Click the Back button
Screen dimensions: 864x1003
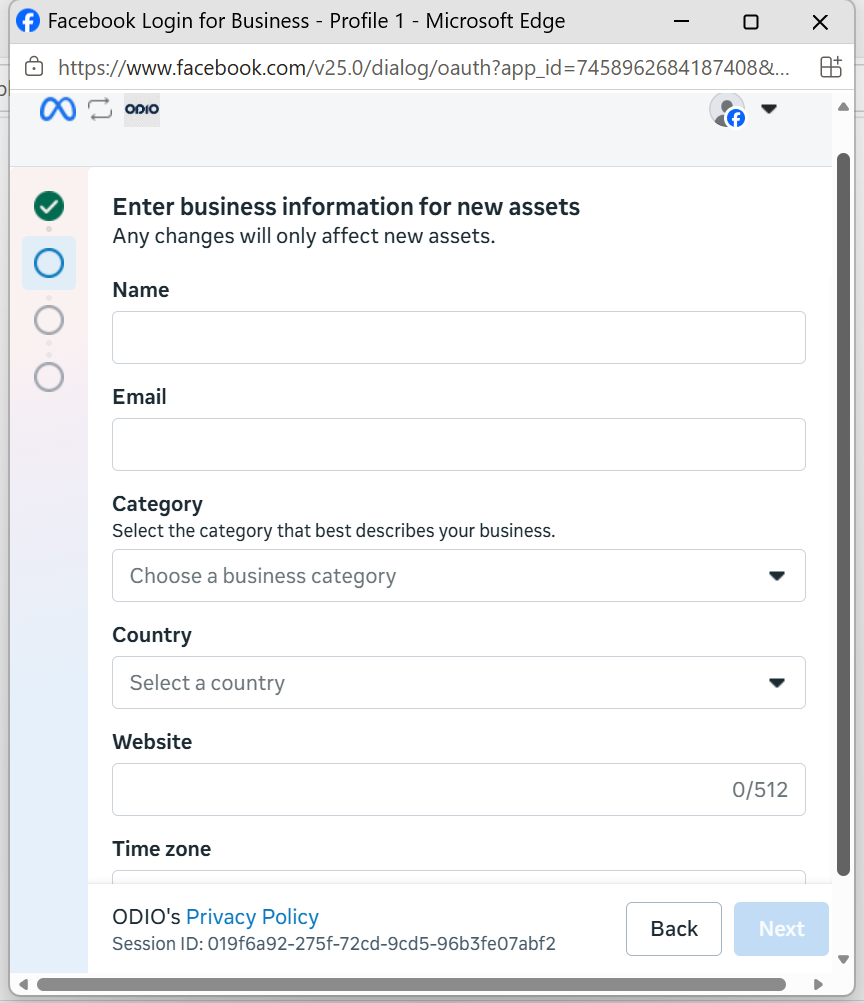pos(674,929)
